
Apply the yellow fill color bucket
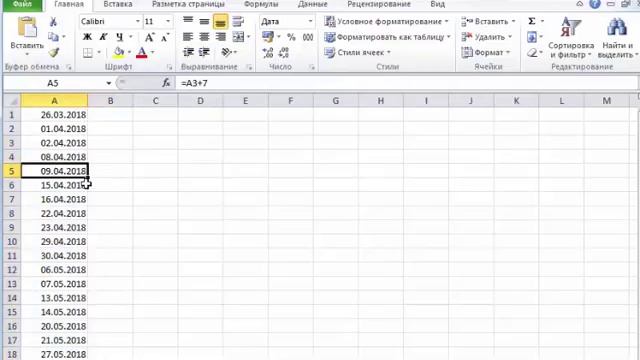(x=119, y=53)
